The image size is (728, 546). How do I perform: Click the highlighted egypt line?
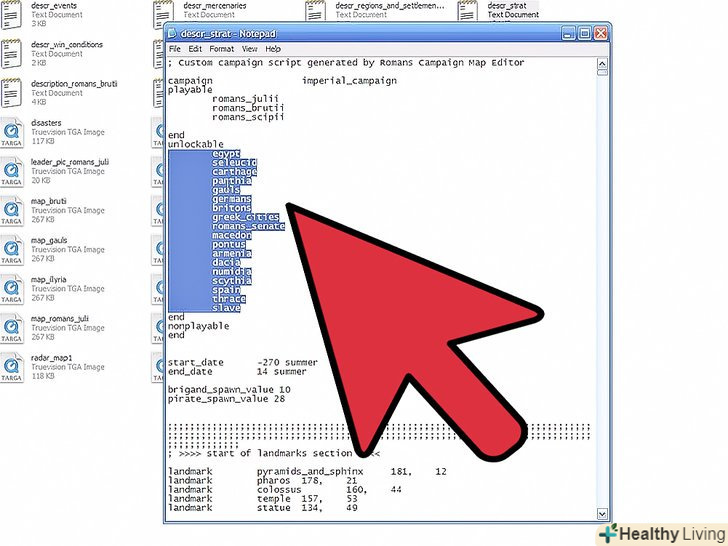click(226, 153)
